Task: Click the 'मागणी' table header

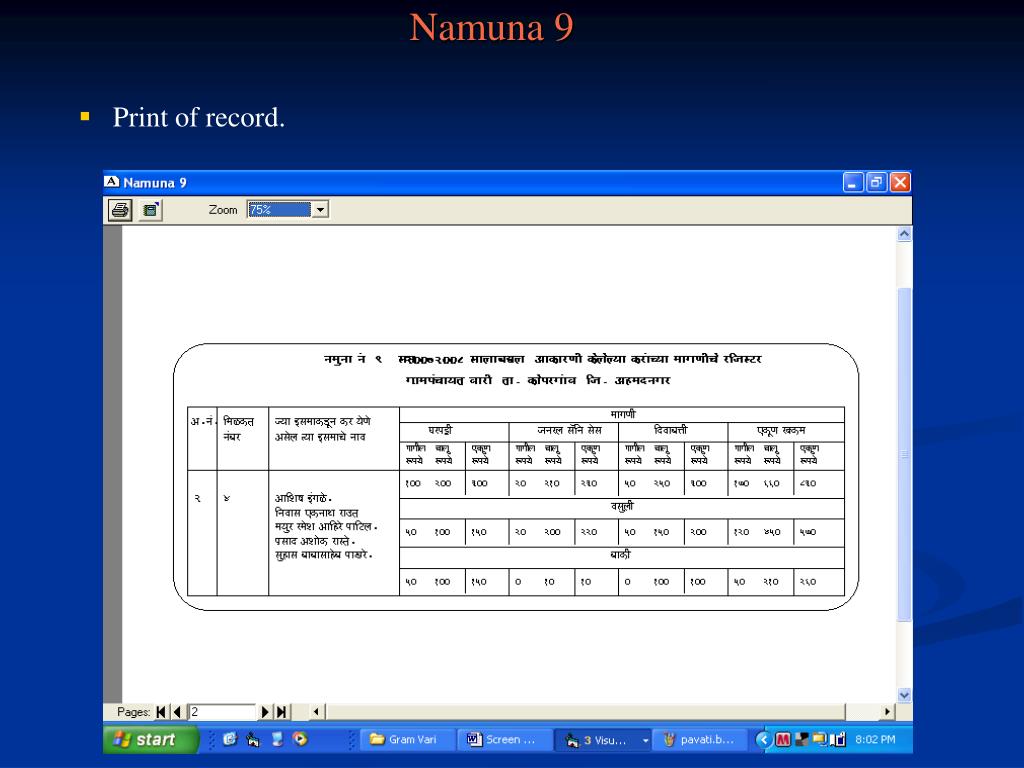Action: tap(622, 414)
